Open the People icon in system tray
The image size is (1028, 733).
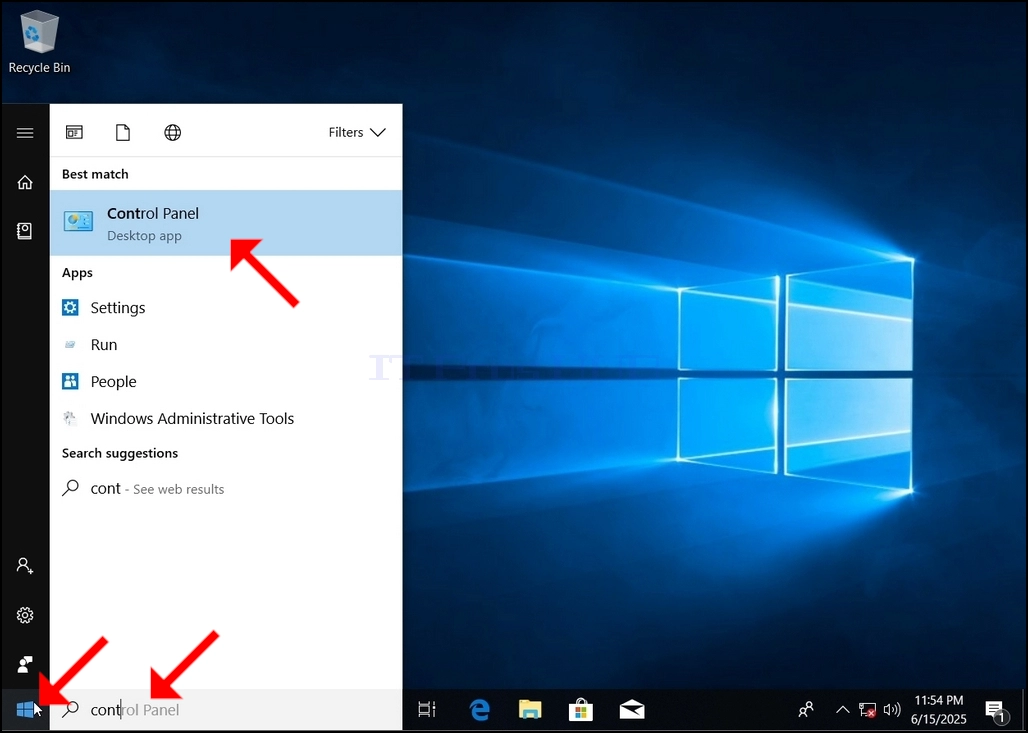[806, 709]
